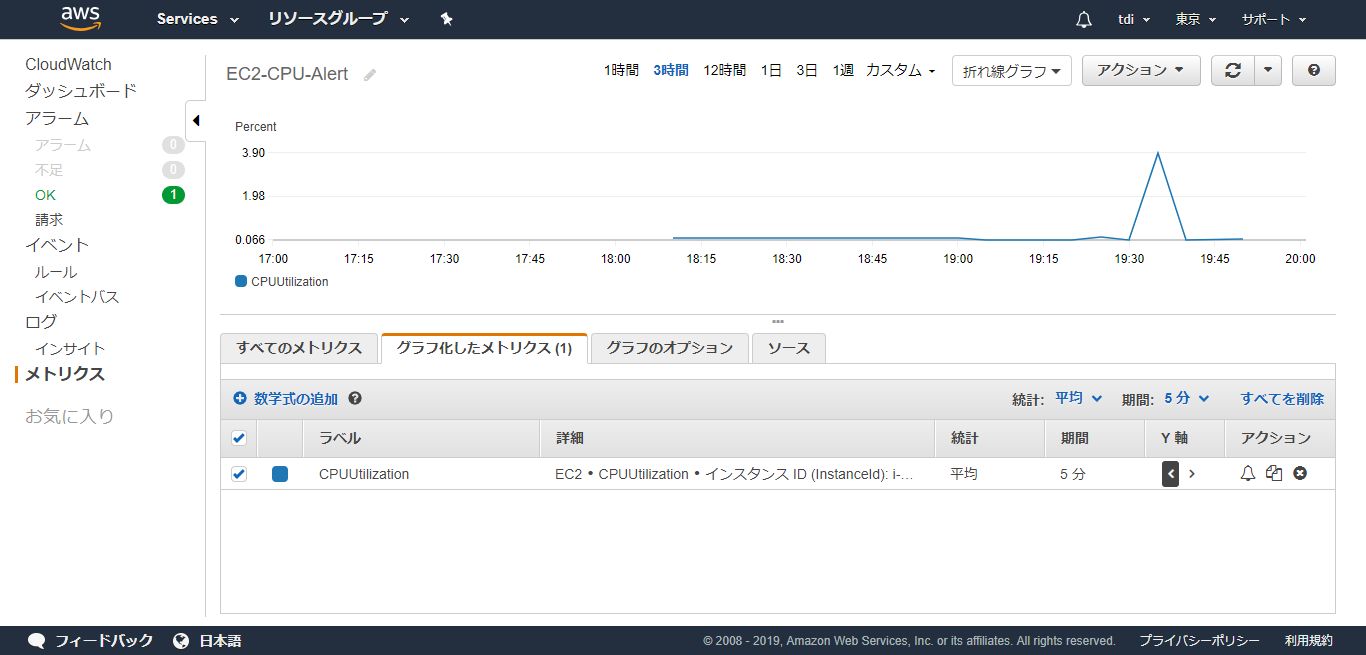Collapse the left navigation panel arrow
Viewport: 1366px width, 655px height.
pos(196,121)
